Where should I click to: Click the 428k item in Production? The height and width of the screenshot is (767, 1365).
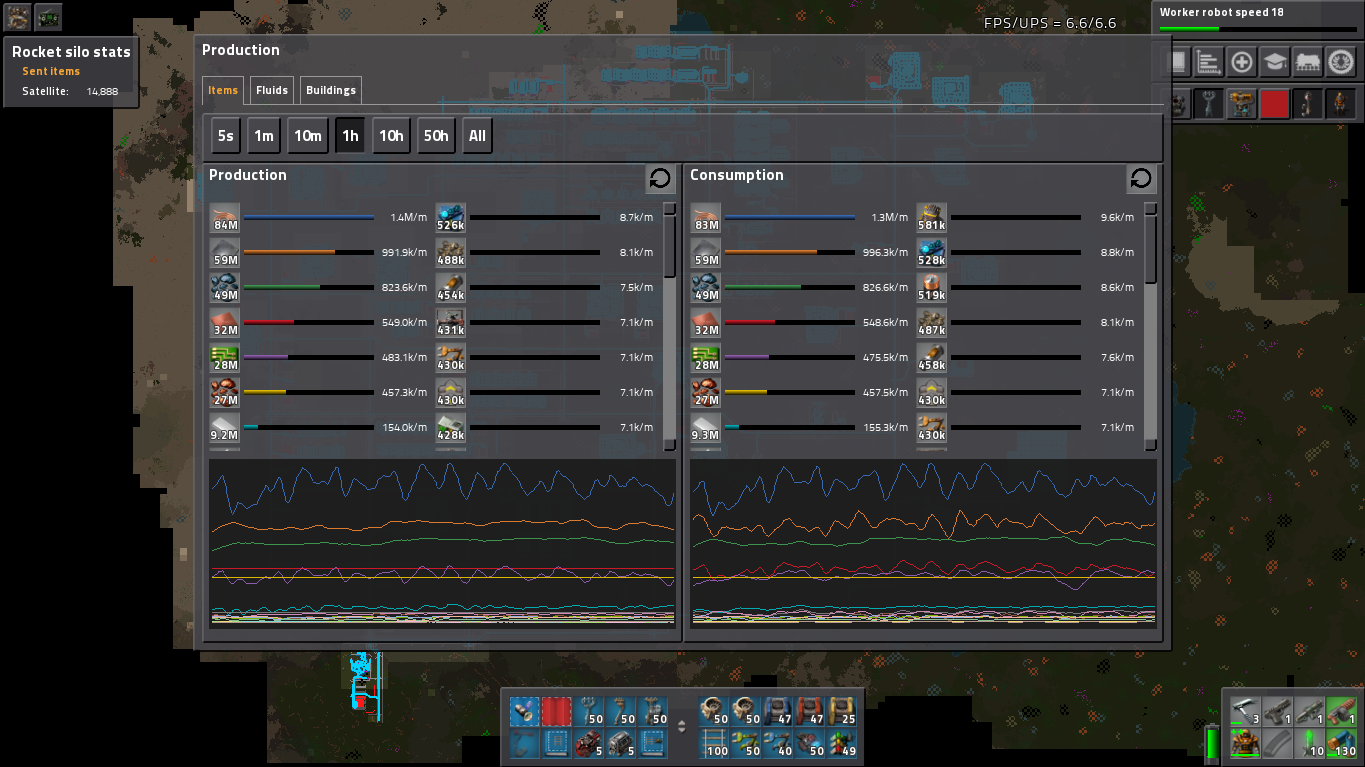click(451, 428)
